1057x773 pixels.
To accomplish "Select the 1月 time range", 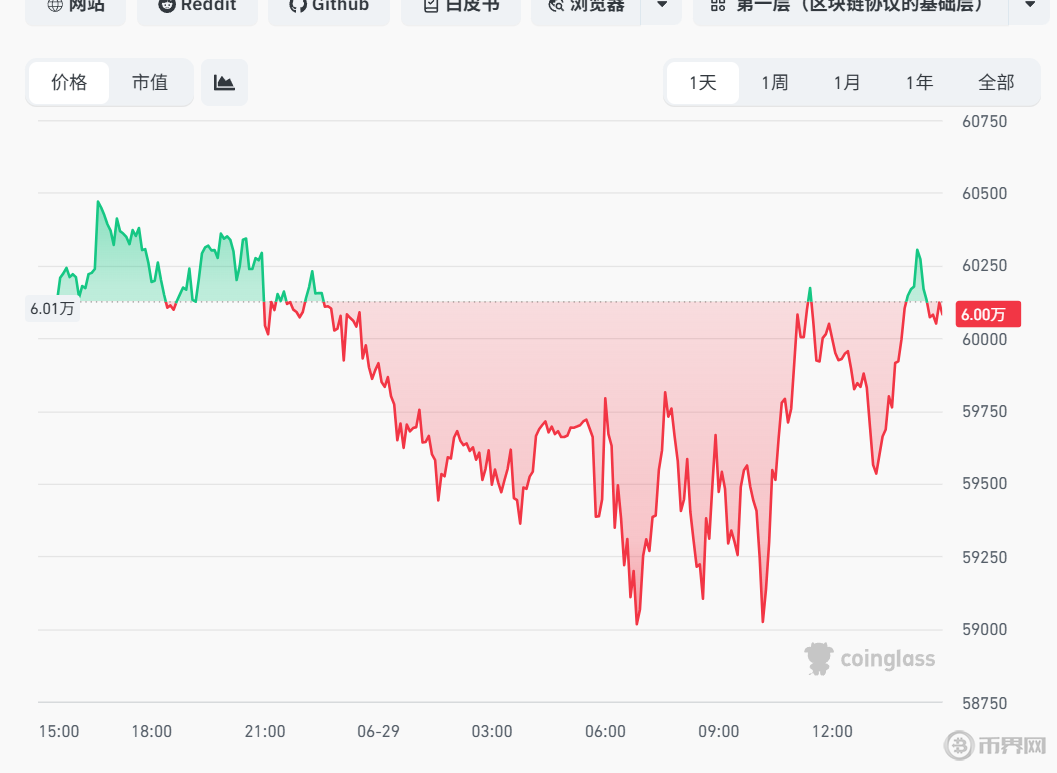I will [x=847, y=83].
